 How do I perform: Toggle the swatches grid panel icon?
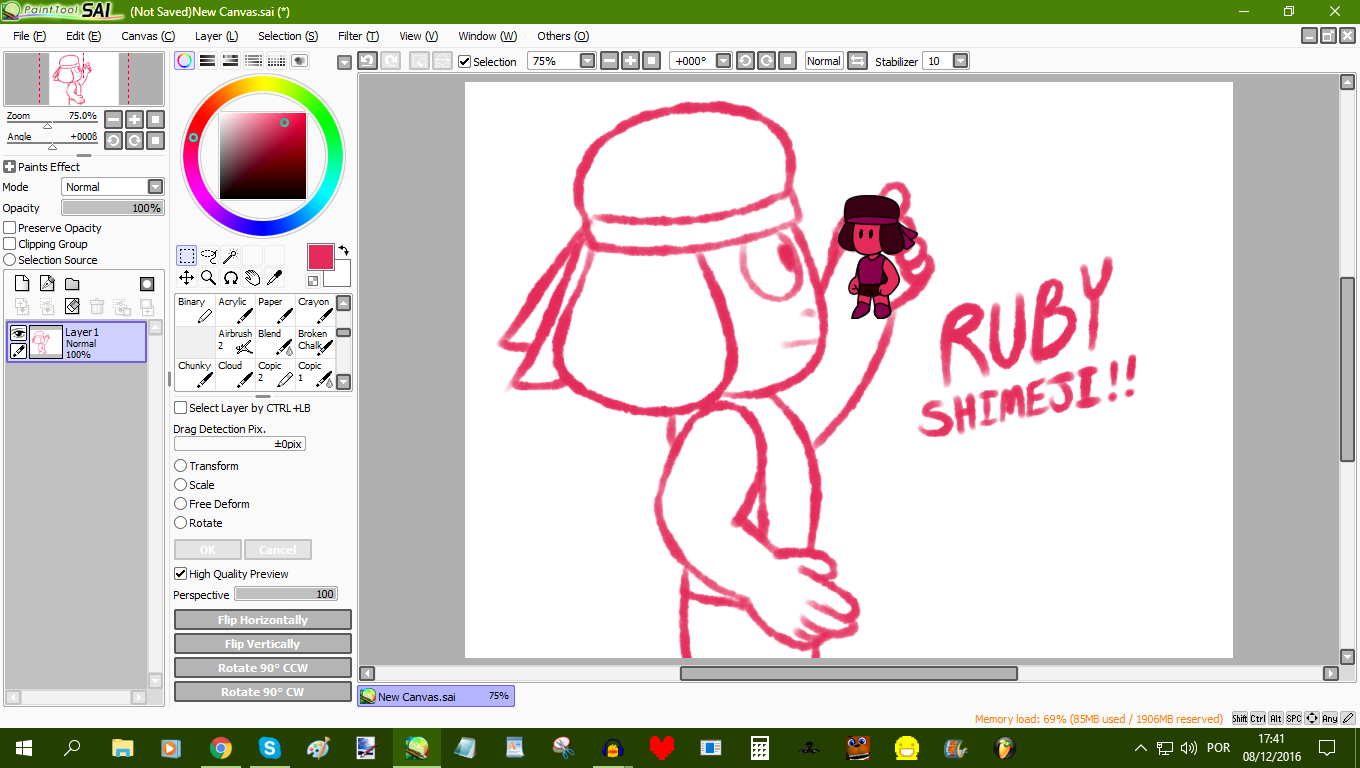coord(276,61)
